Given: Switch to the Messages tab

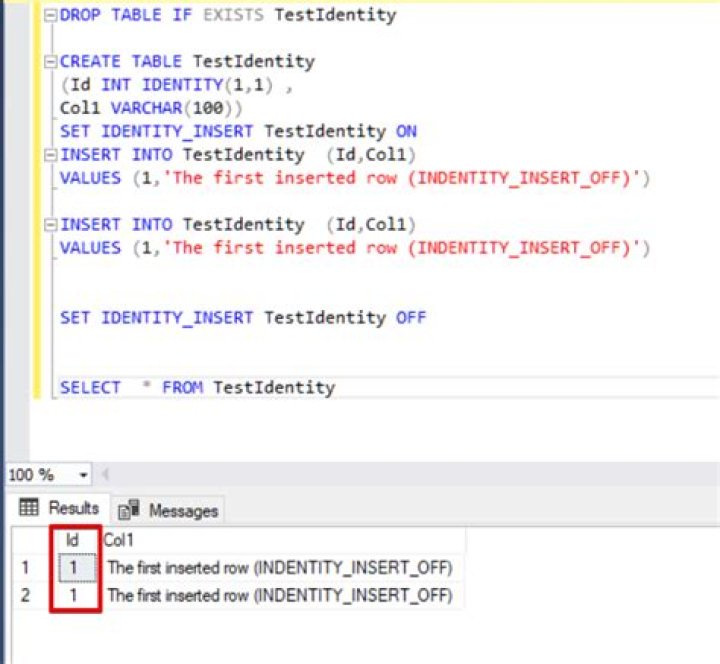Looking at the screenshot, I should pos(170,510).
